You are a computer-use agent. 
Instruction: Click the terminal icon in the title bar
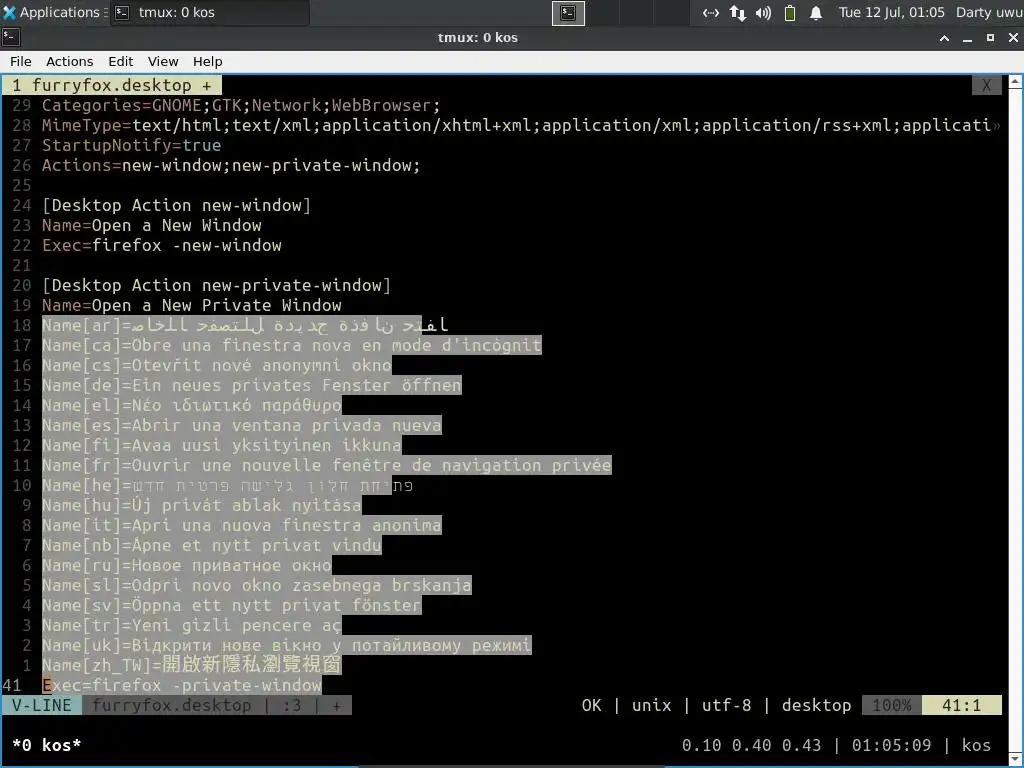[x=11, y=38]
